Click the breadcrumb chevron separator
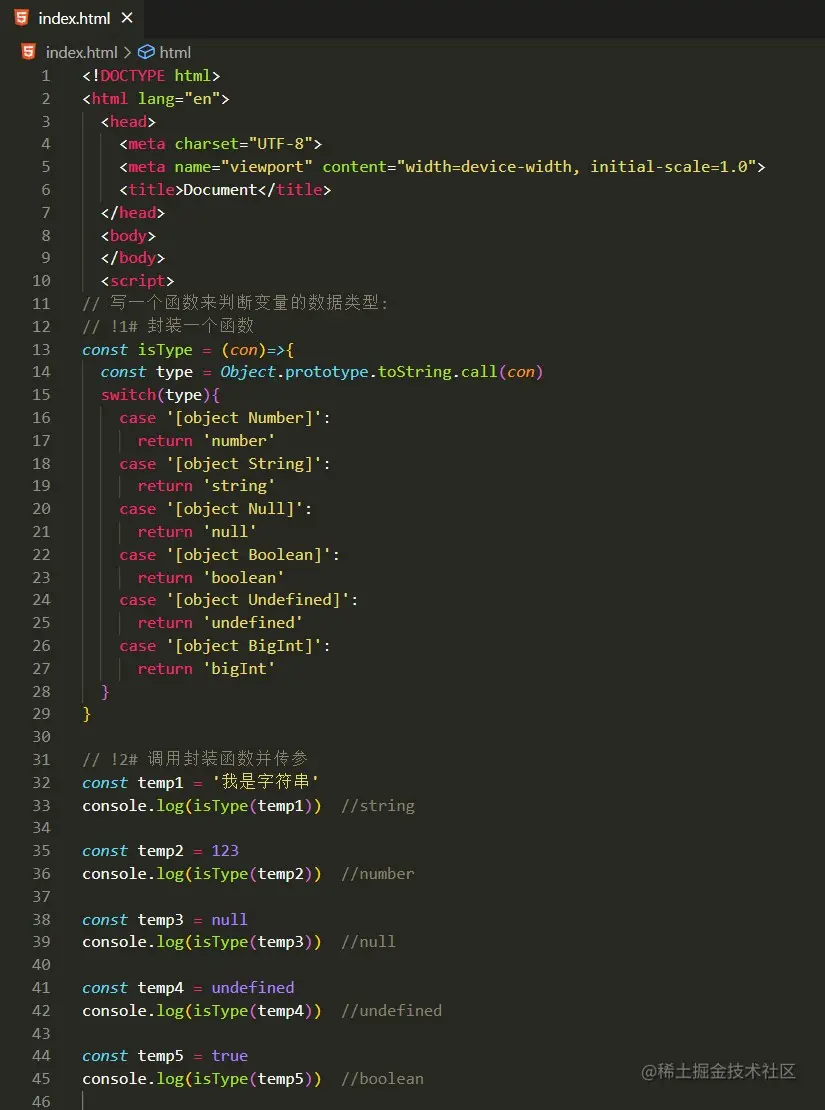This screenshot has height=1110, width=825. [127, 52]
